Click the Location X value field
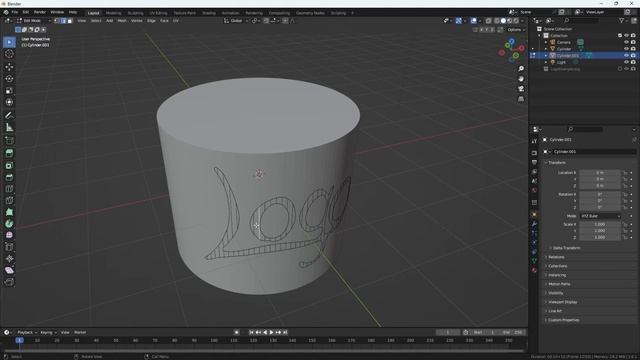The width and height of the screenshot is (640, 360). (600, 173)
